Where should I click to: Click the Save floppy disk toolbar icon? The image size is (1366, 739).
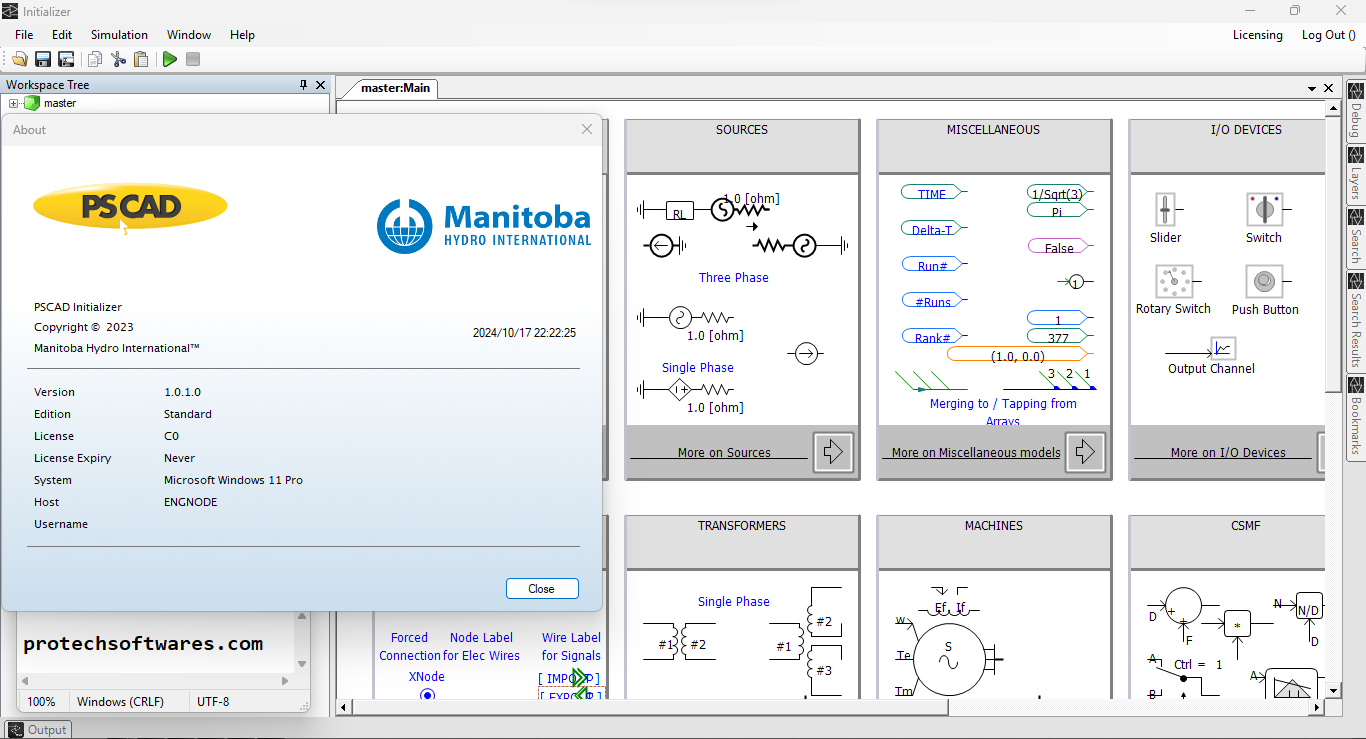tap(43, 59)
